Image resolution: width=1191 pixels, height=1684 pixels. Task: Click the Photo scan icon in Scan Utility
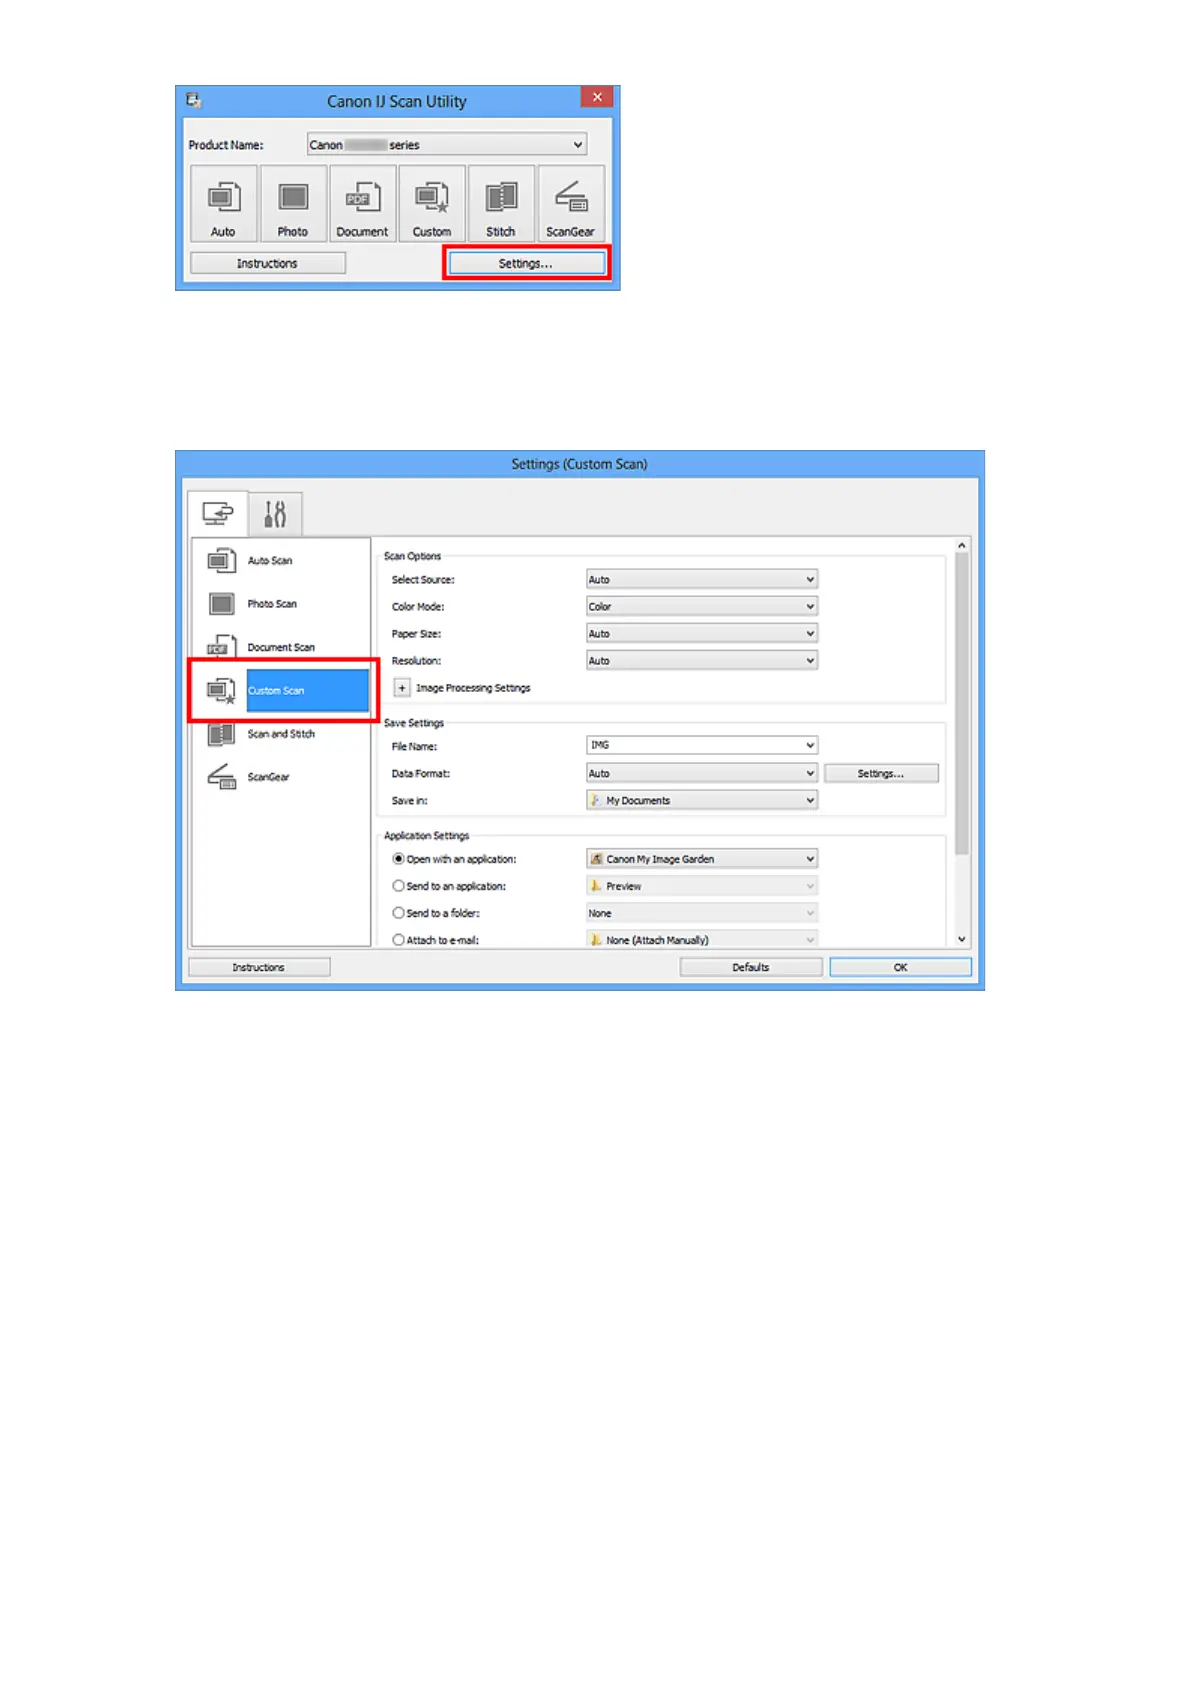[x=293, y=204]
